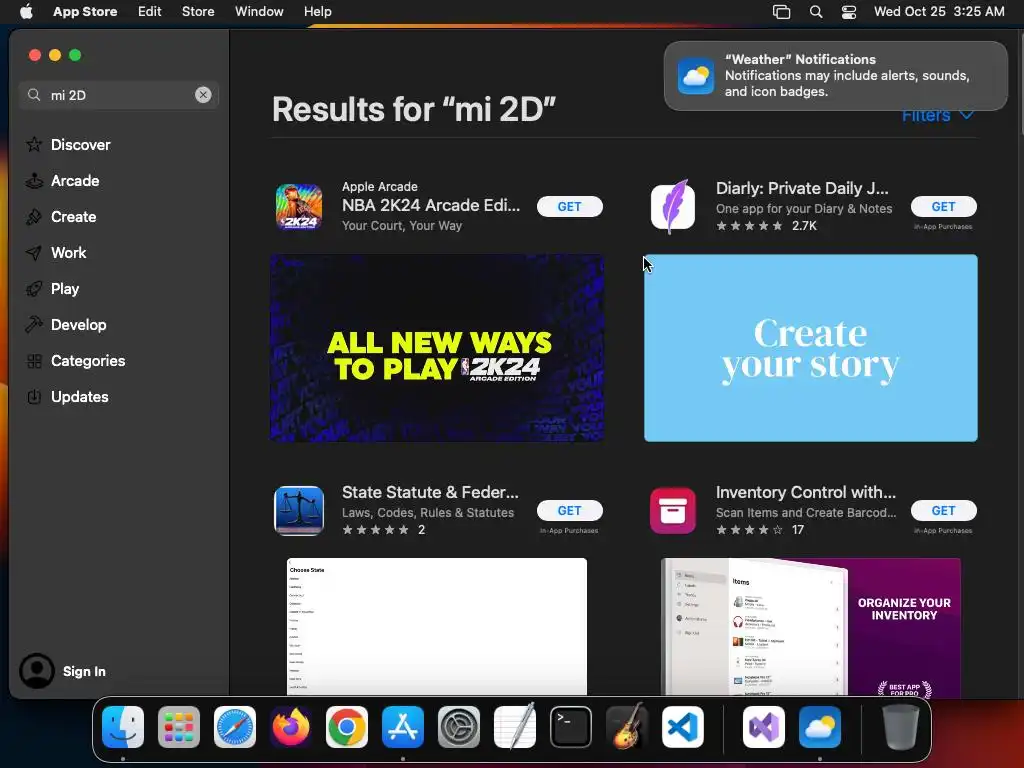The width and height of the screenshot is (1024, 768).
Task: Launch Firefox from the Dock
Action: [x=291, y=727]
